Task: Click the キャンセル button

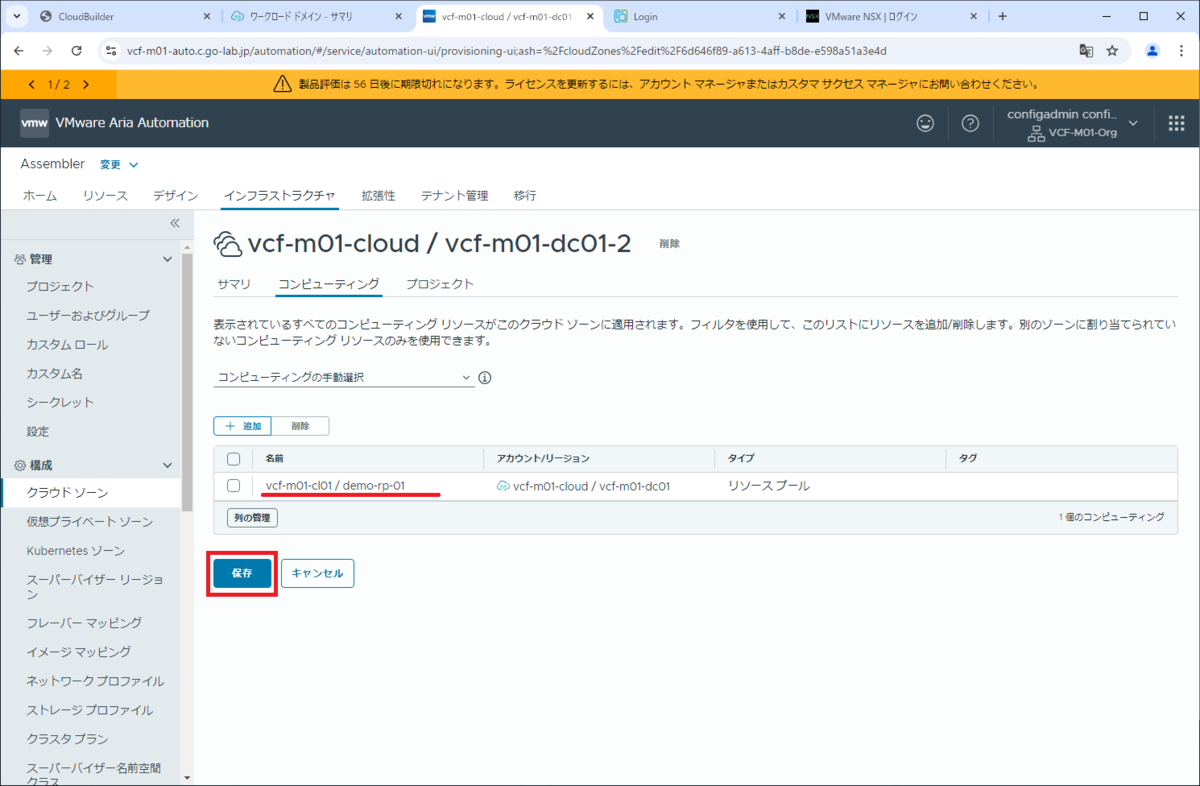Action: point(317,574)
